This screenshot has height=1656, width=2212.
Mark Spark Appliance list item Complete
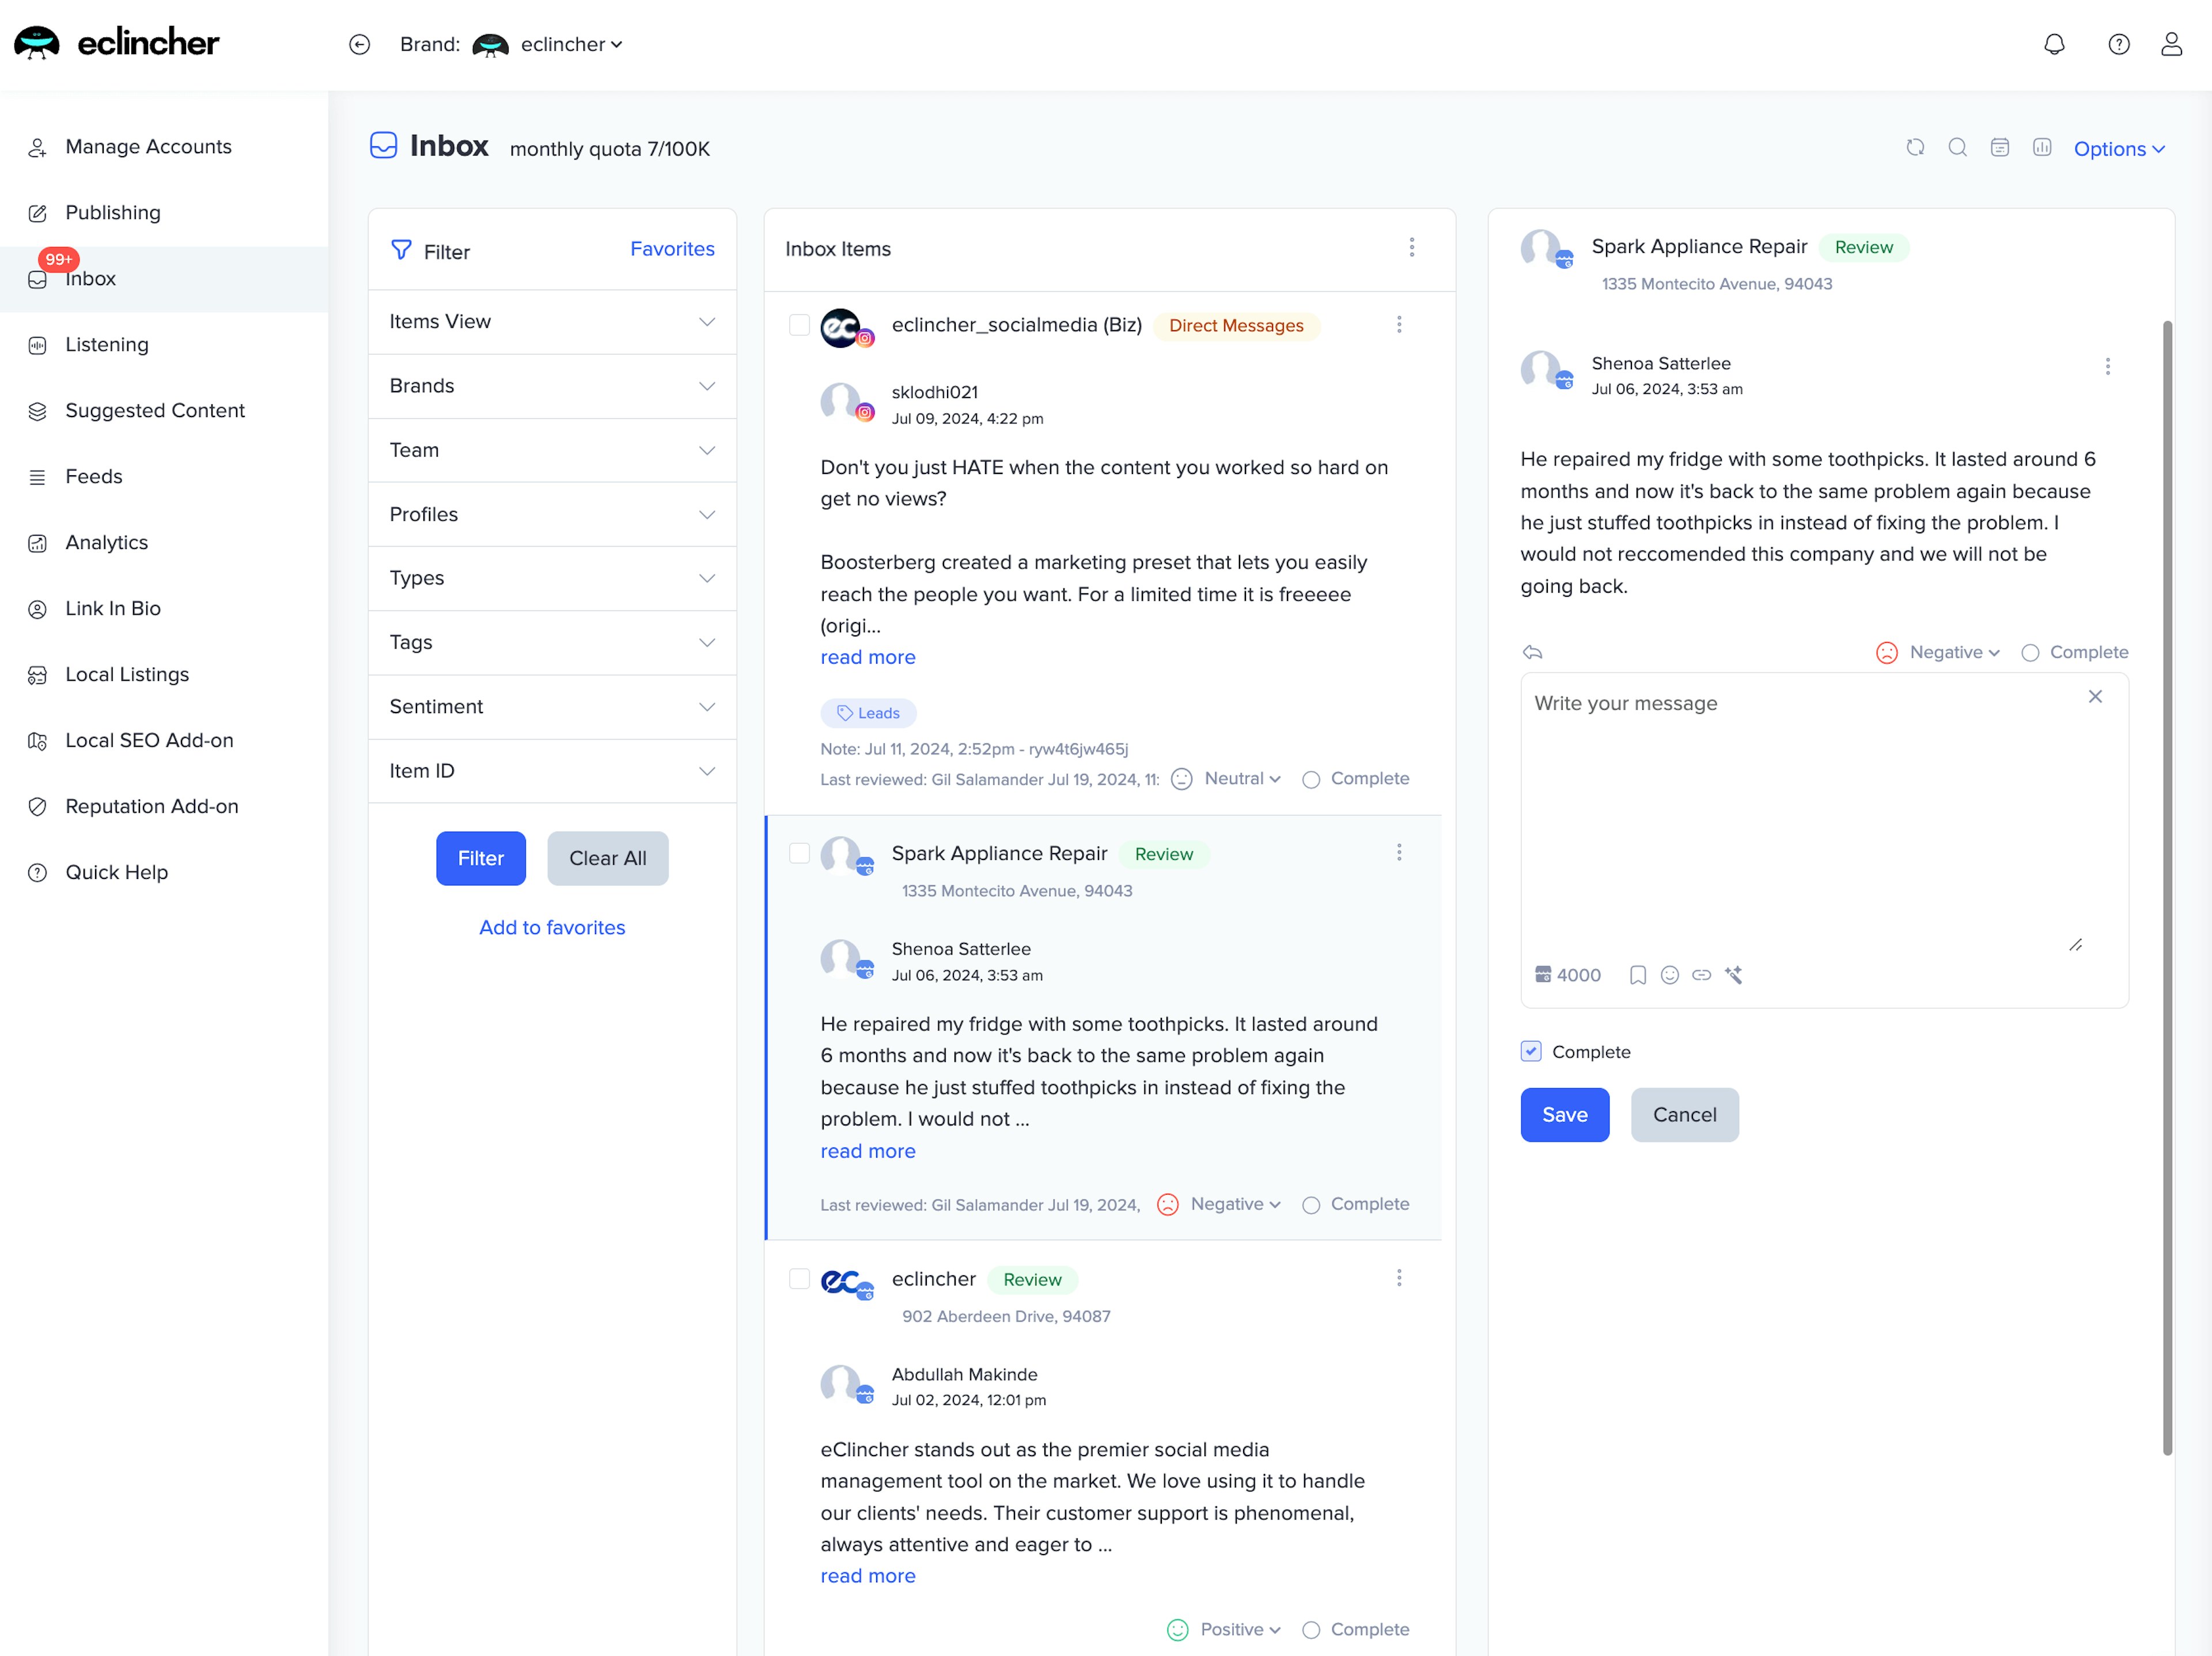click(x=1311, y=1205)
